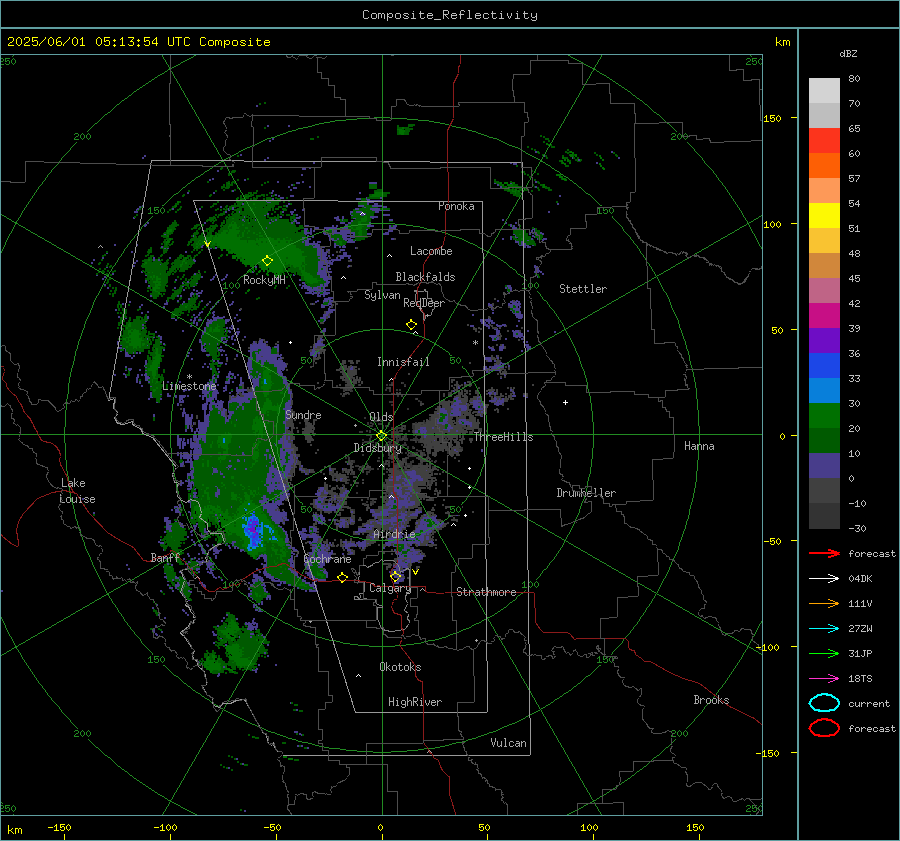This screenshot has height=841, width=900.
Task: Click the Hanna town label
Action: (x=699, y=446)
